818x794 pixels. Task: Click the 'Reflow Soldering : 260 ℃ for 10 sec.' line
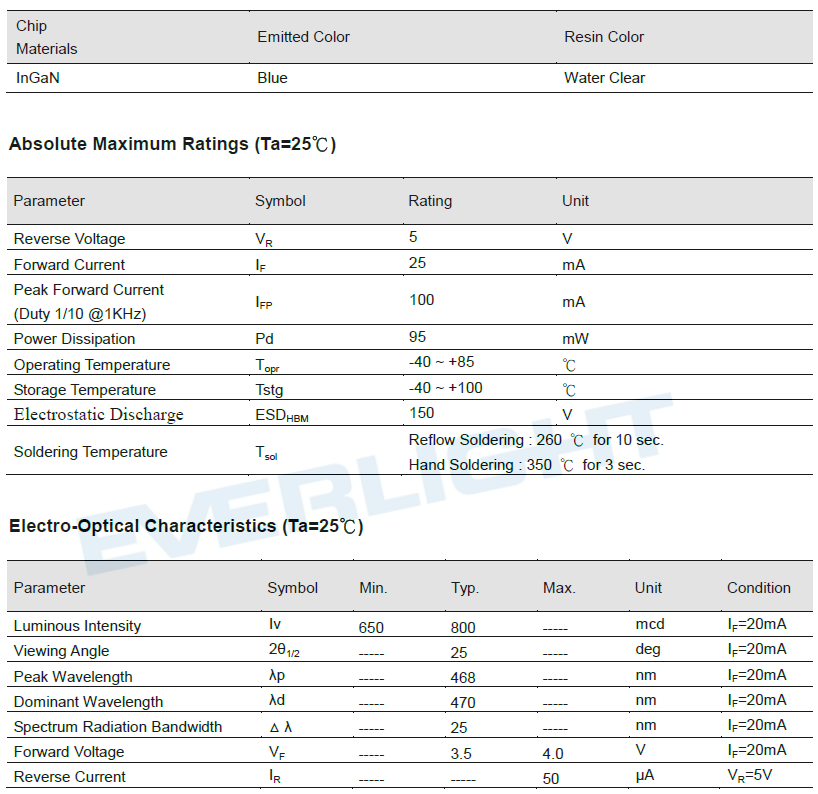coord(536,440)
